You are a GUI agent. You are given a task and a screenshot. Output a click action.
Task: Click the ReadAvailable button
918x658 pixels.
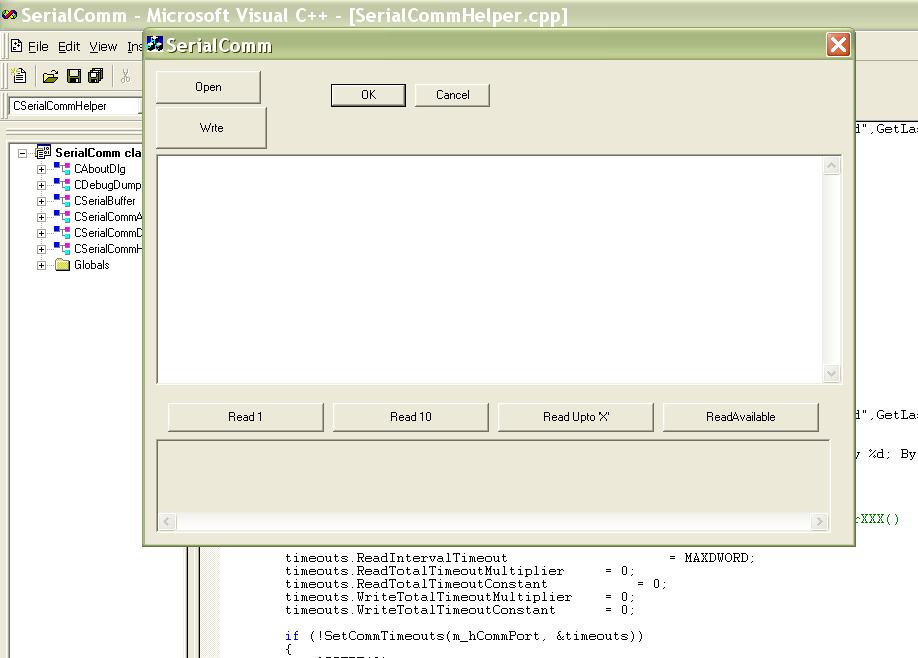point(741,417)
